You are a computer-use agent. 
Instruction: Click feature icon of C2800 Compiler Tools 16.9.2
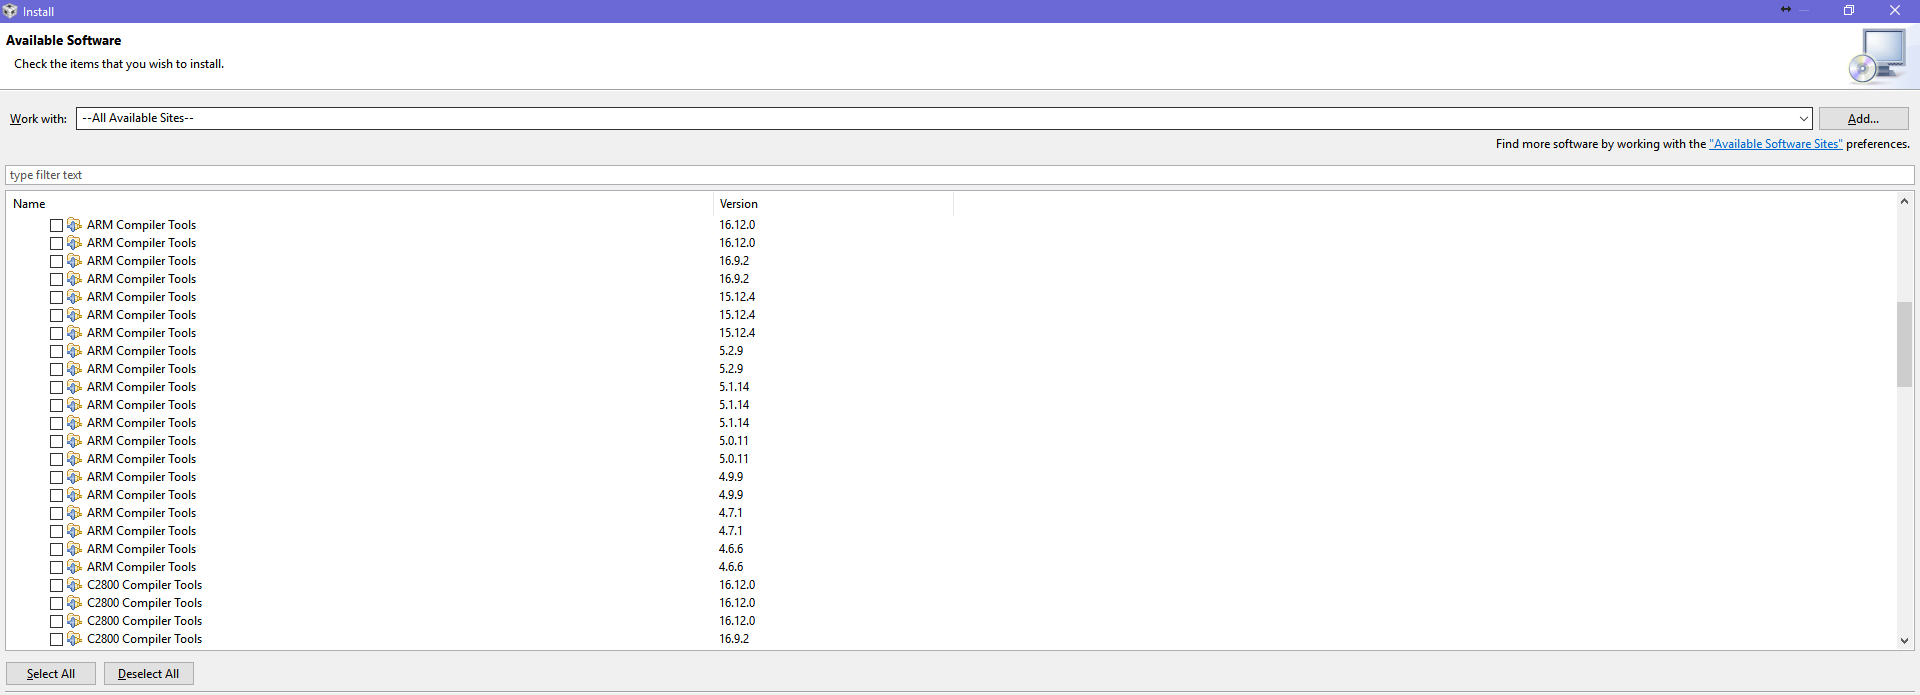(74, 639)
